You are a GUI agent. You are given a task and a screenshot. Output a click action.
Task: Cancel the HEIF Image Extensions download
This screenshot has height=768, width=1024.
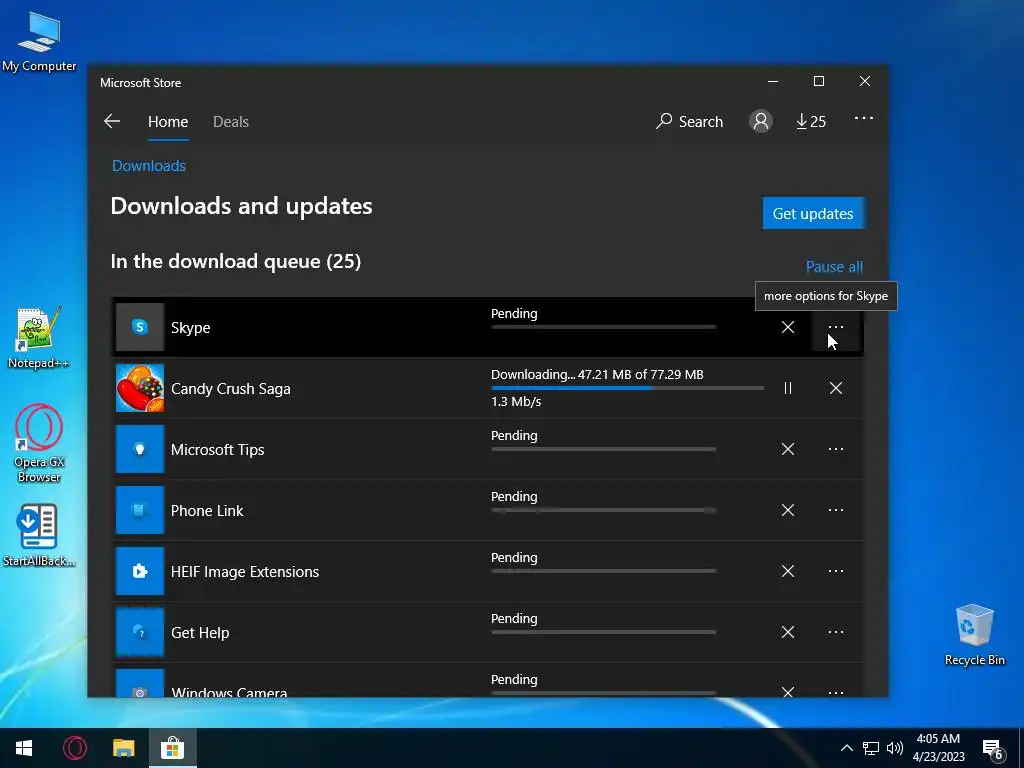point(788,571)
